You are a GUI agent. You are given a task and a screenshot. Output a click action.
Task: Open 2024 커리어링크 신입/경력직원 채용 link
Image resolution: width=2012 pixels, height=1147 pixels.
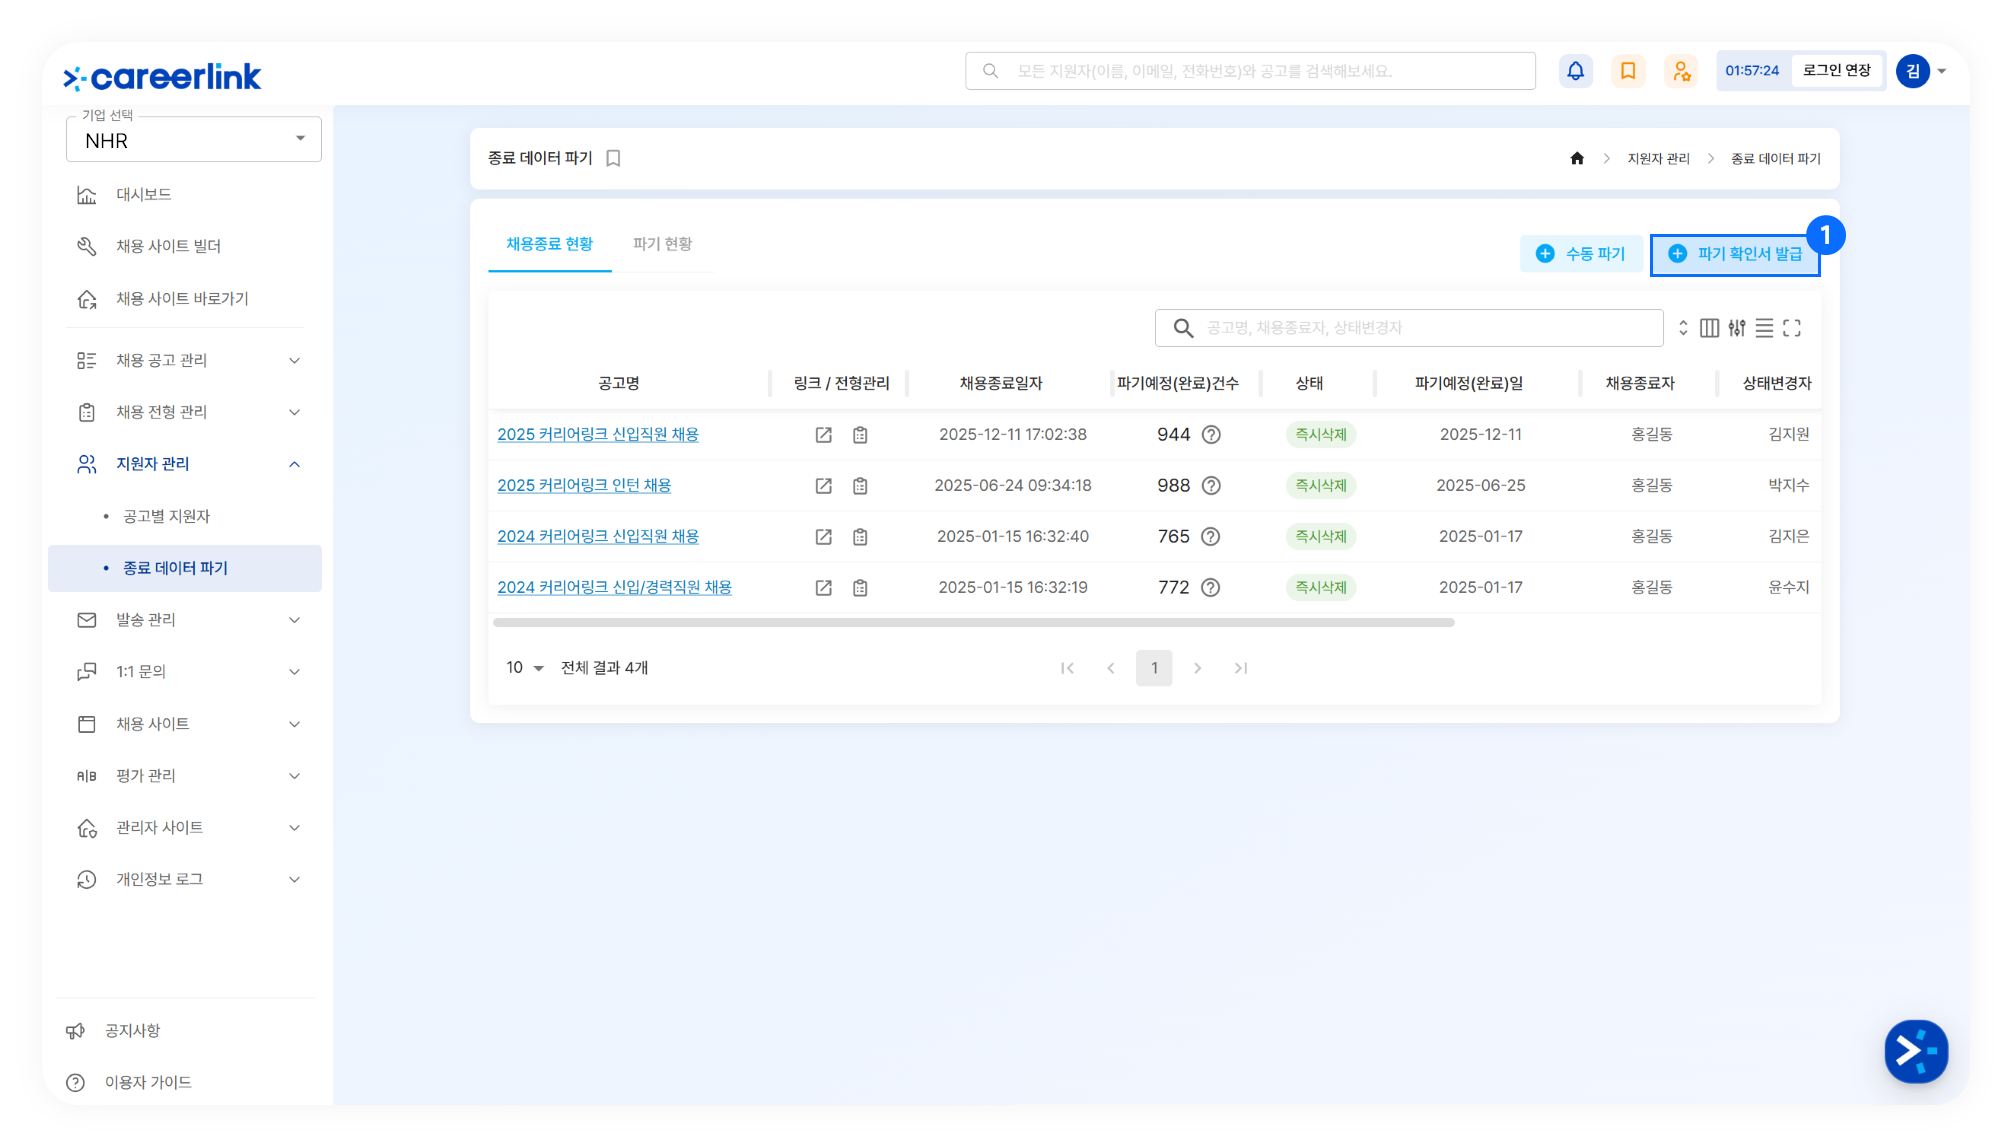pos(614,588)
